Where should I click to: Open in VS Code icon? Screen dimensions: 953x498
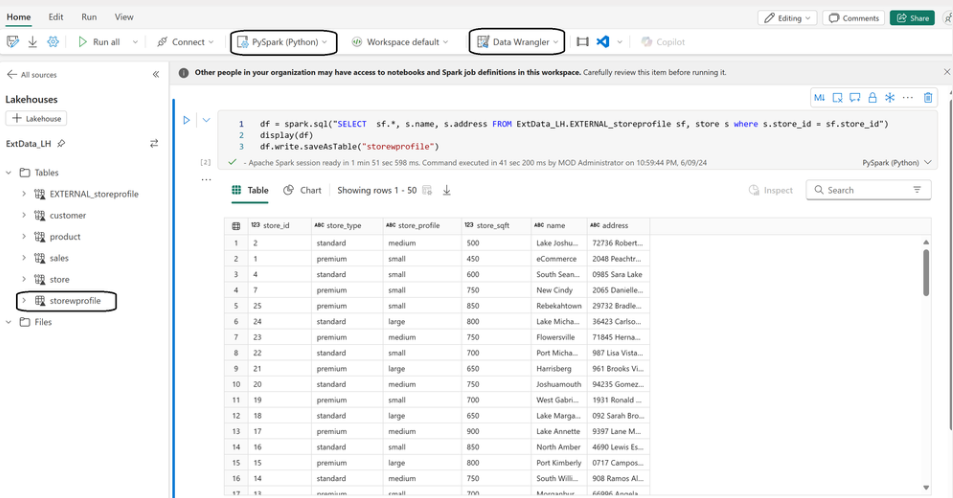602,42
